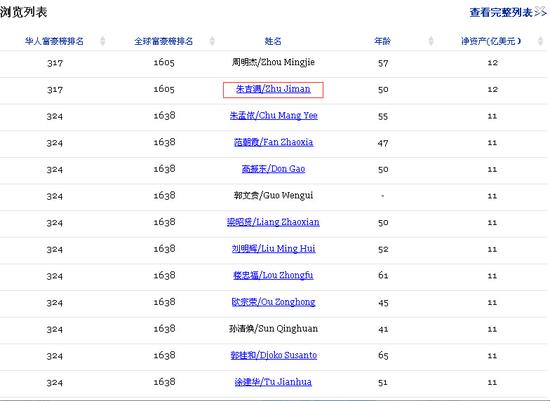Click age 47 in Fan Zhaoxia row

[383, 143]
